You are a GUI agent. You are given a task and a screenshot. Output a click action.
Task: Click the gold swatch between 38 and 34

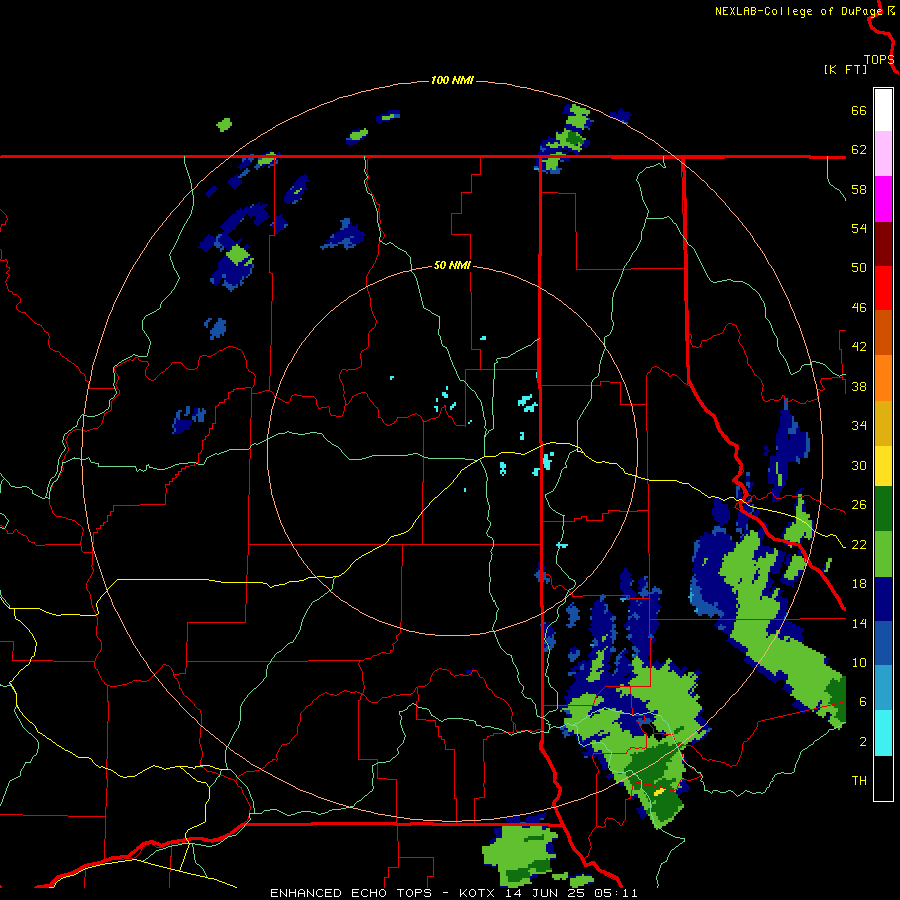[883, 423]
